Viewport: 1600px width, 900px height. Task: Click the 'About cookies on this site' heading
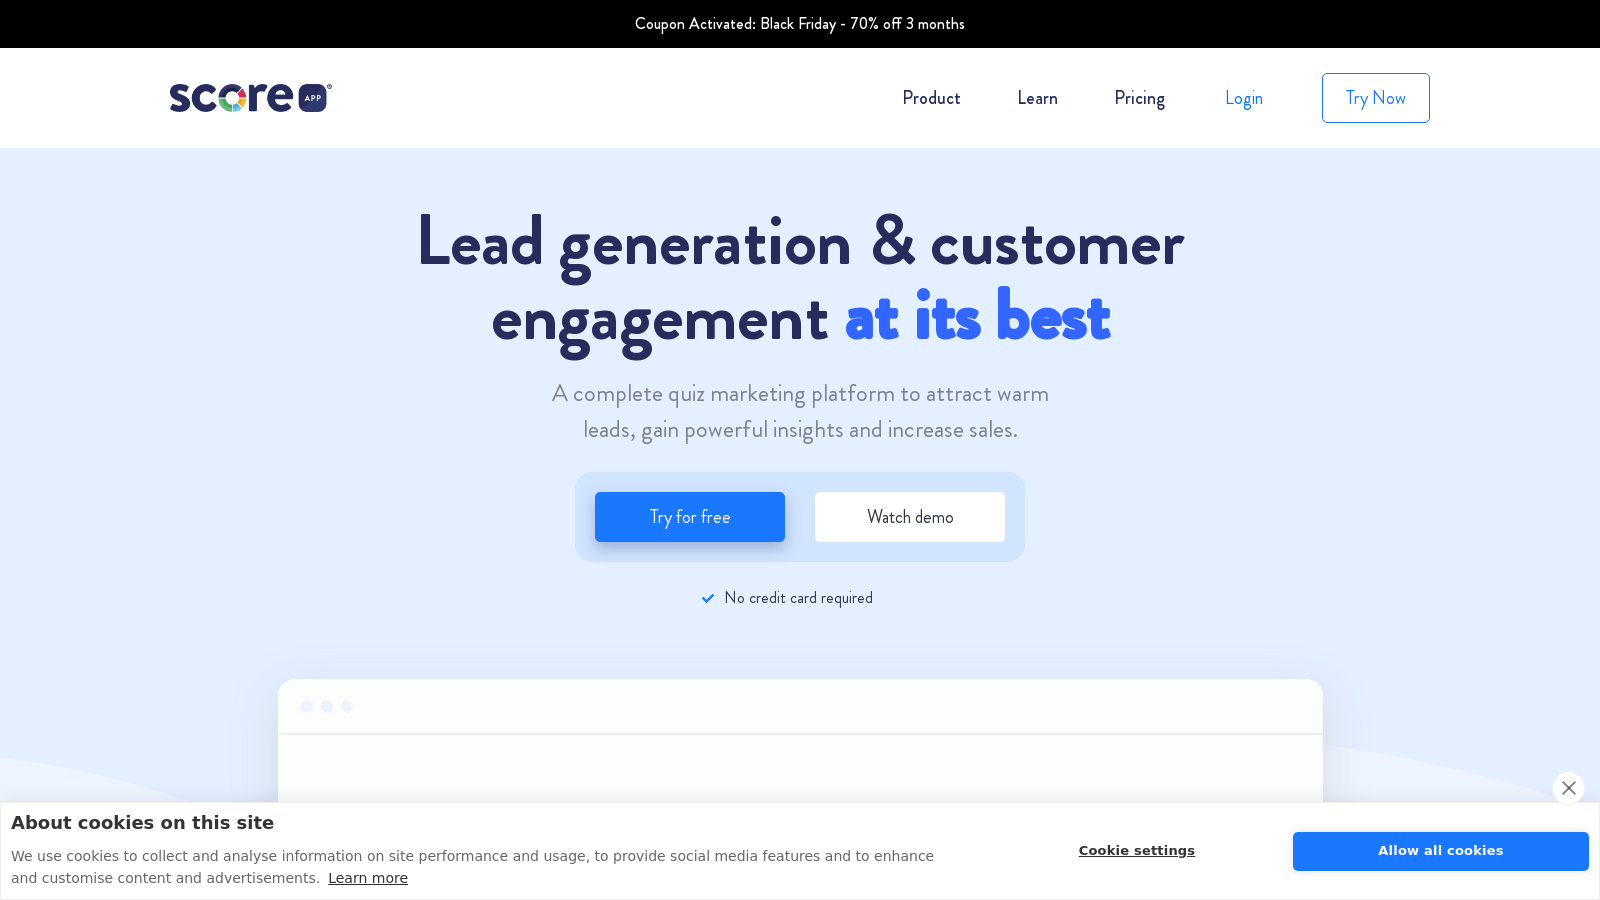pyautogui.click(x=142, y=823)
